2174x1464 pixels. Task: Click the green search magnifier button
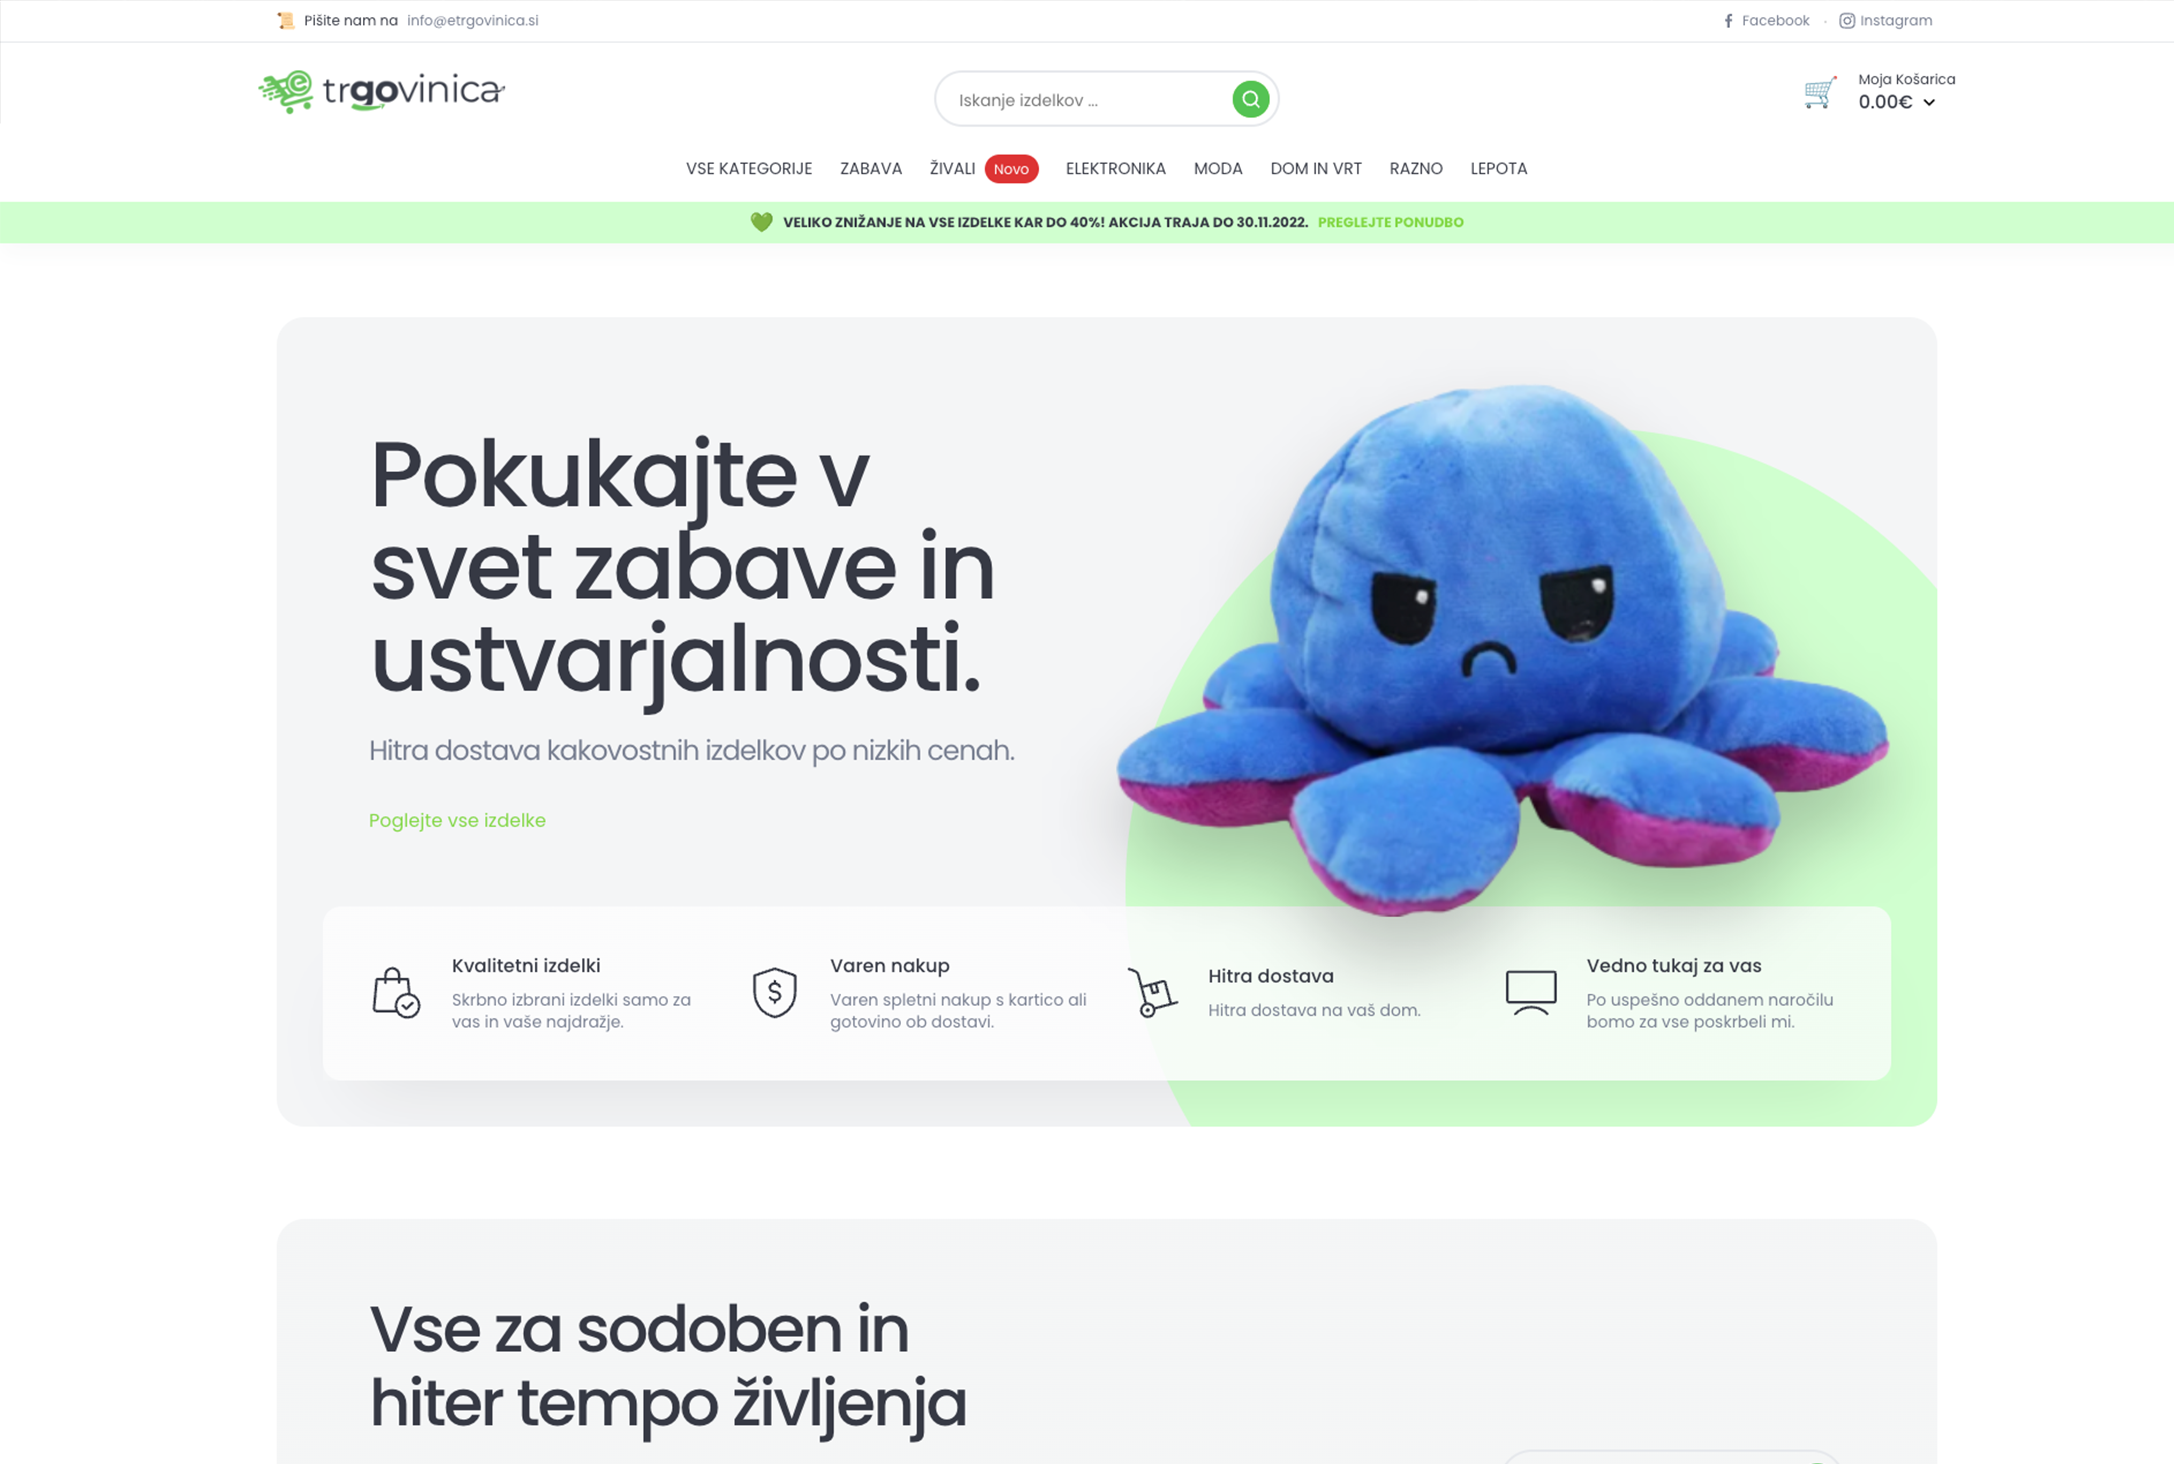click(1250, 99)
